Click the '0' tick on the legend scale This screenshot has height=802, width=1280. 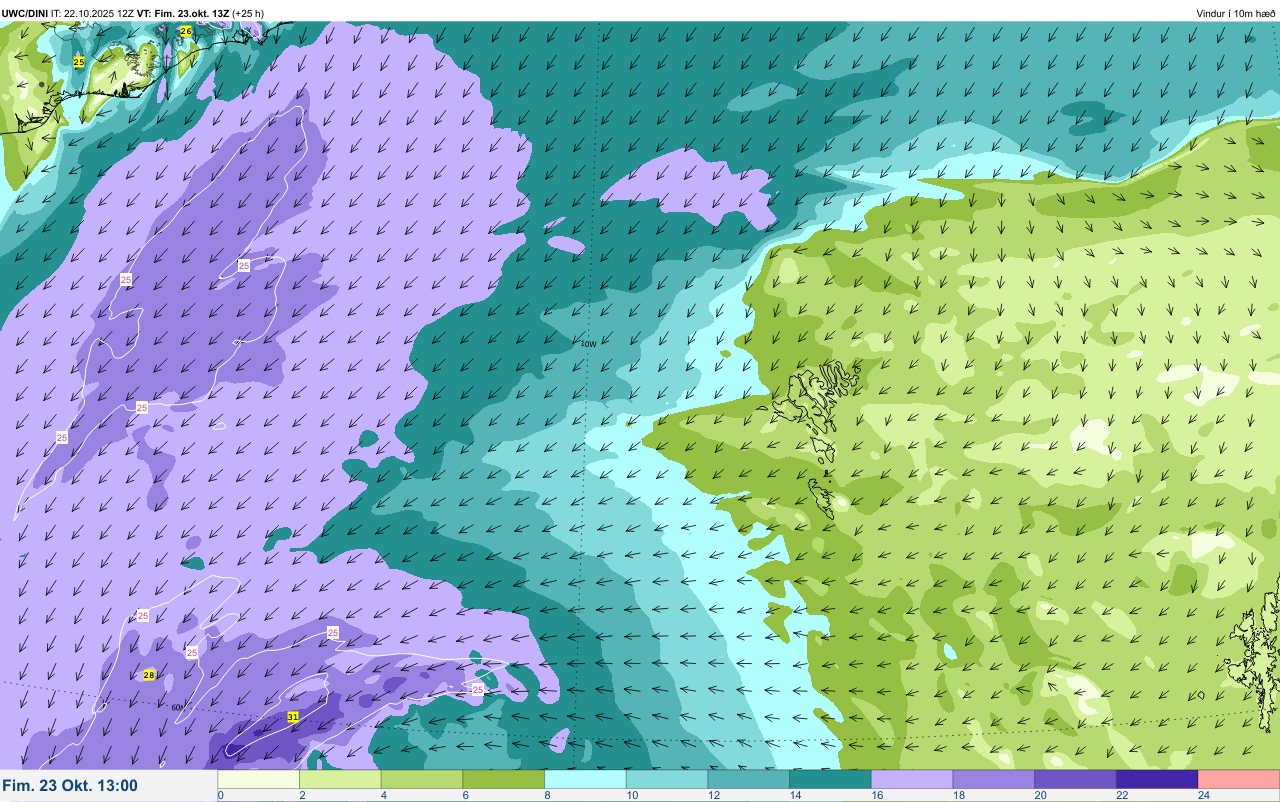(x=220, y=796)
